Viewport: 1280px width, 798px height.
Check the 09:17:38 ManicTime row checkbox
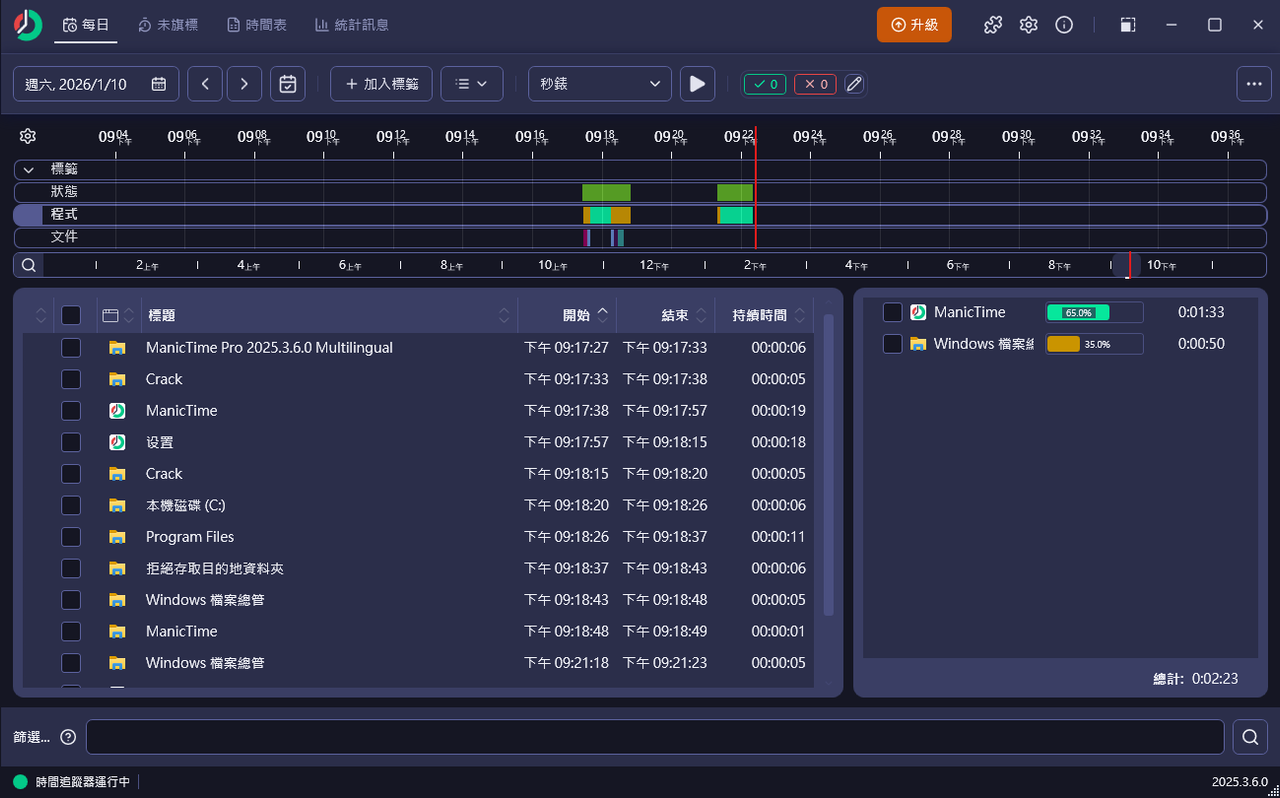coord(71,411)
